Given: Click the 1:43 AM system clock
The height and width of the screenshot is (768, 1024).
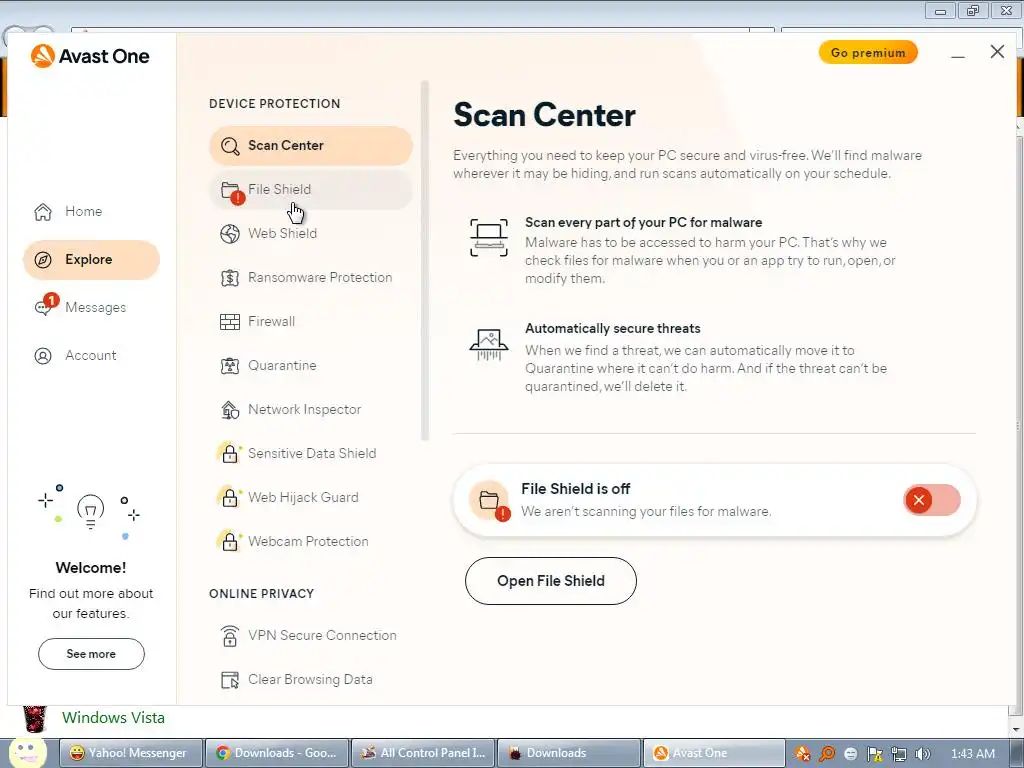Looking at the screenshot, I should click(x=973, y=754).
